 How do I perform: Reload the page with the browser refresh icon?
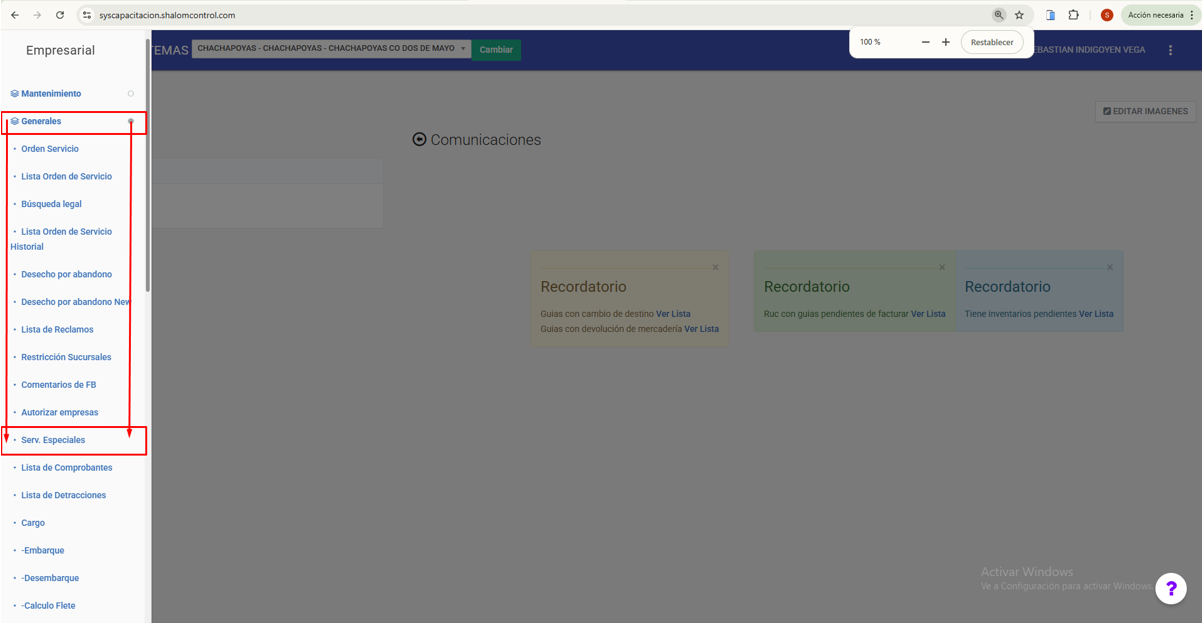tap(60, 15)
